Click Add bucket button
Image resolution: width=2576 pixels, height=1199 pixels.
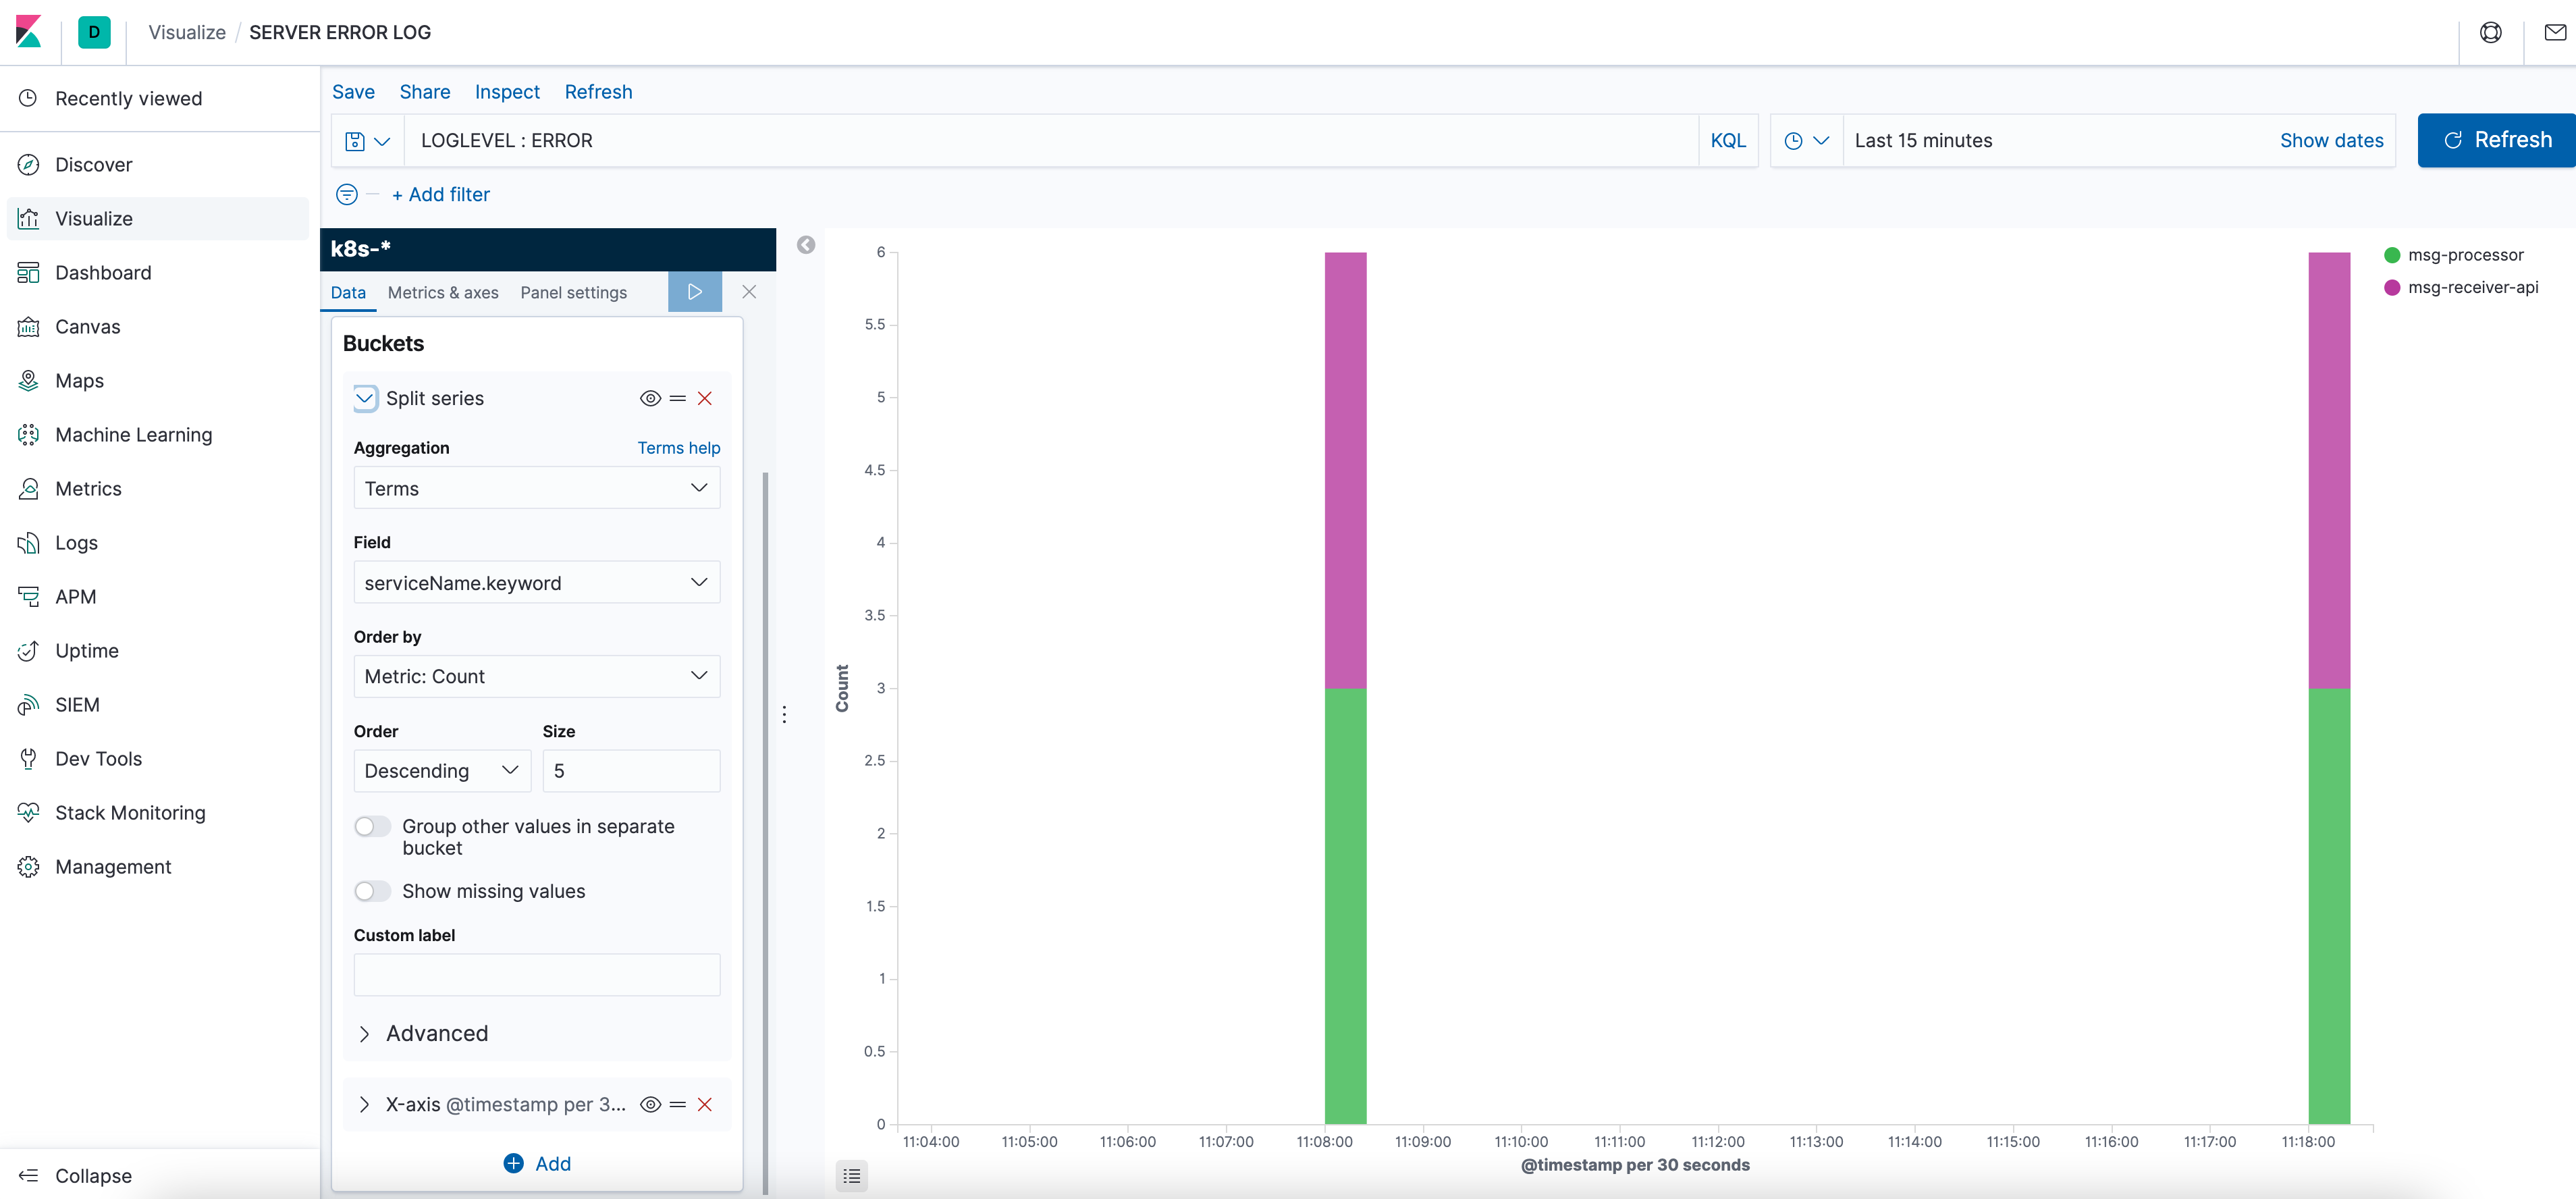537,1163
